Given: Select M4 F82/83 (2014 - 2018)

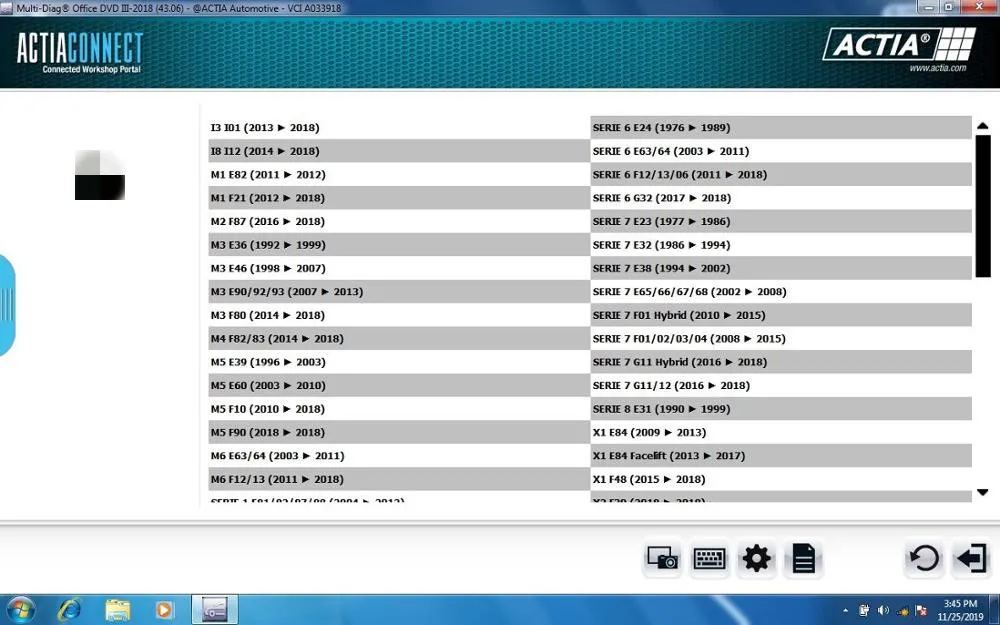Looking at the screenshot, I should point(399,339).
